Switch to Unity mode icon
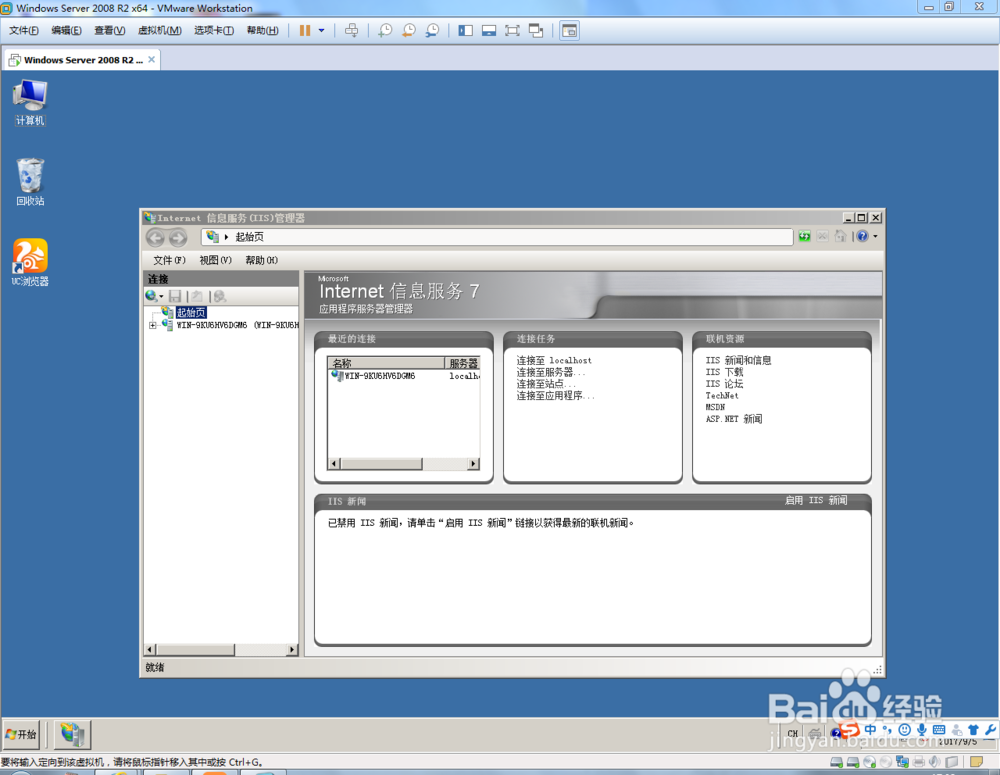Screen dimensions: 1000x775 click(536, 30)
